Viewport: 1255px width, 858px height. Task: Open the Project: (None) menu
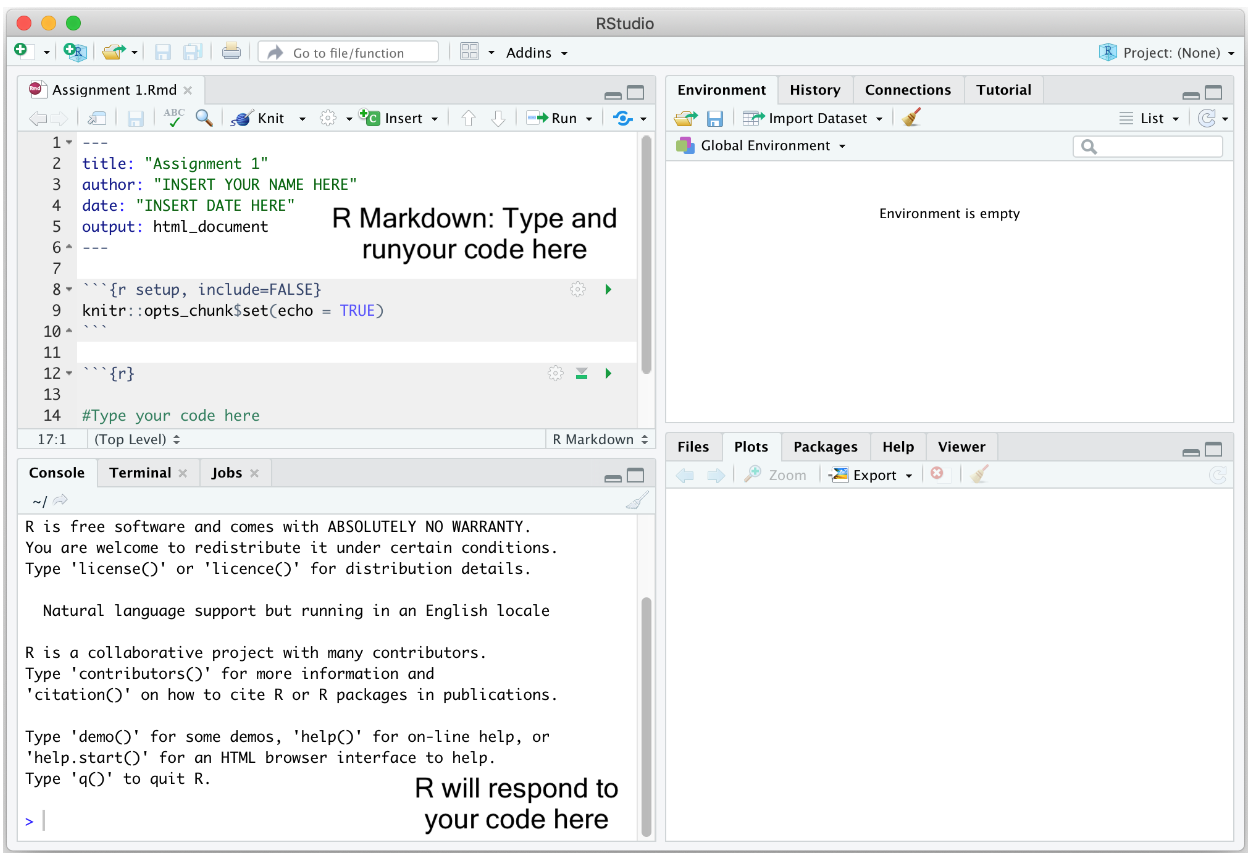pos(1166,53)
